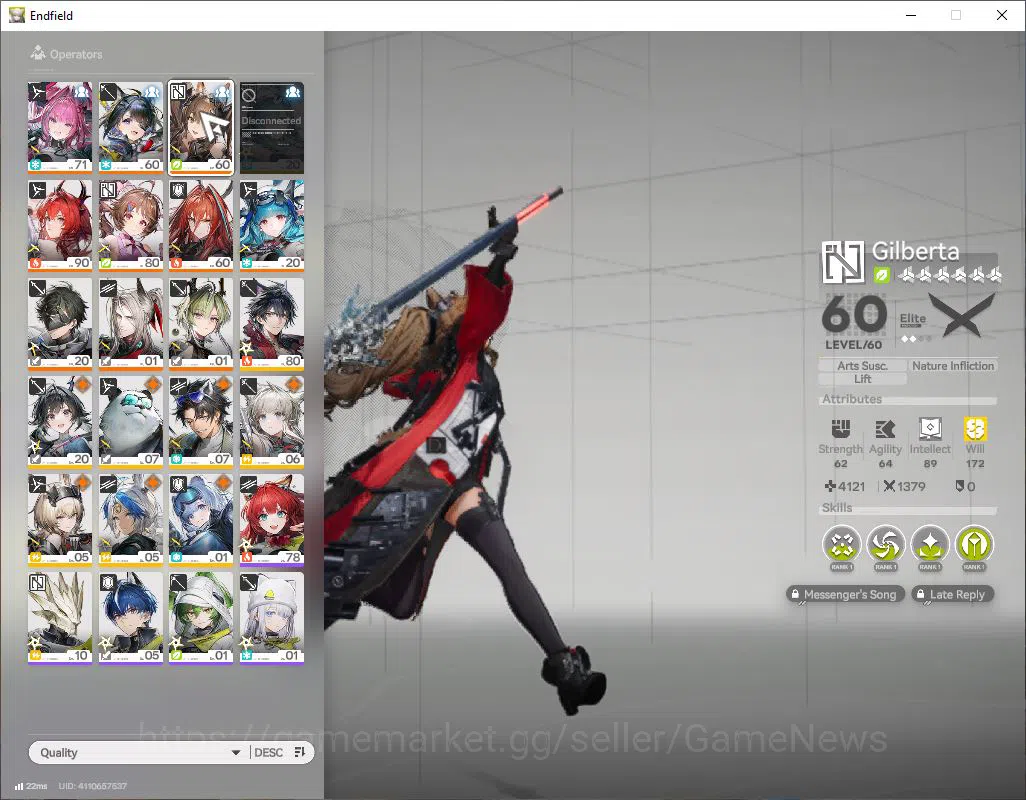Click the 22ms latency readout
Viewport: 1026px width, 800px height.
[37, 786]
